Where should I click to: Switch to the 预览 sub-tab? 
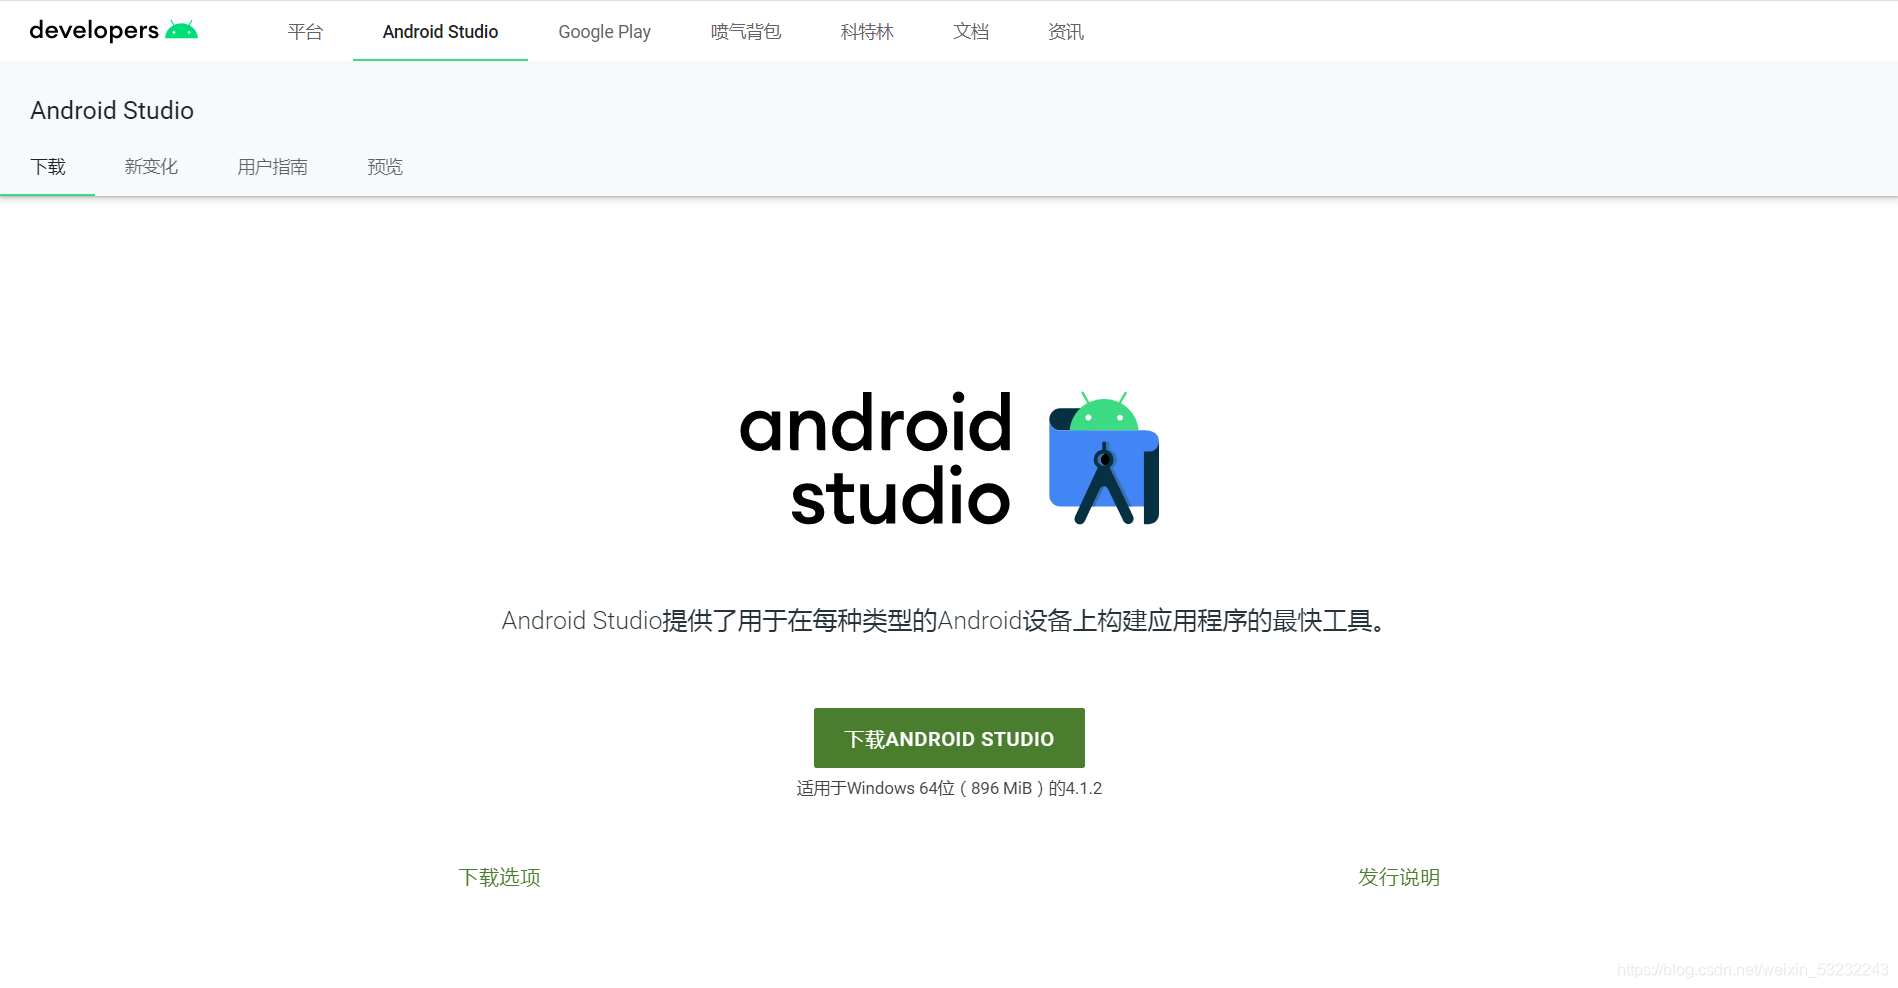point(385,167)
